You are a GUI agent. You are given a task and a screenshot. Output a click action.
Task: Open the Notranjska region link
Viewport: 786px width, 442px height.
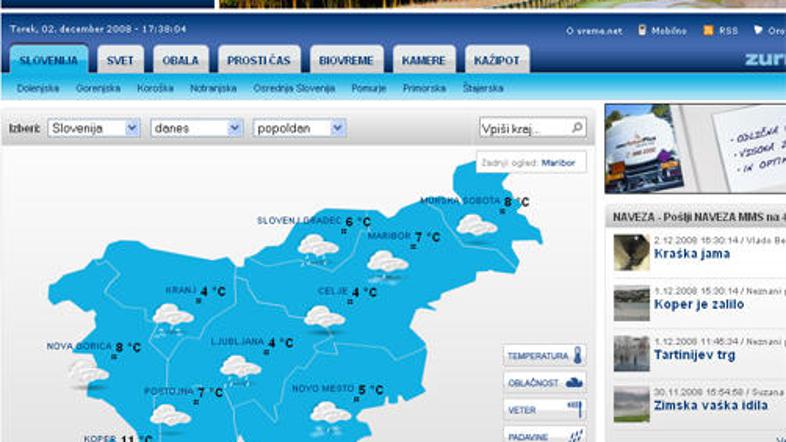tap(213, 88)
